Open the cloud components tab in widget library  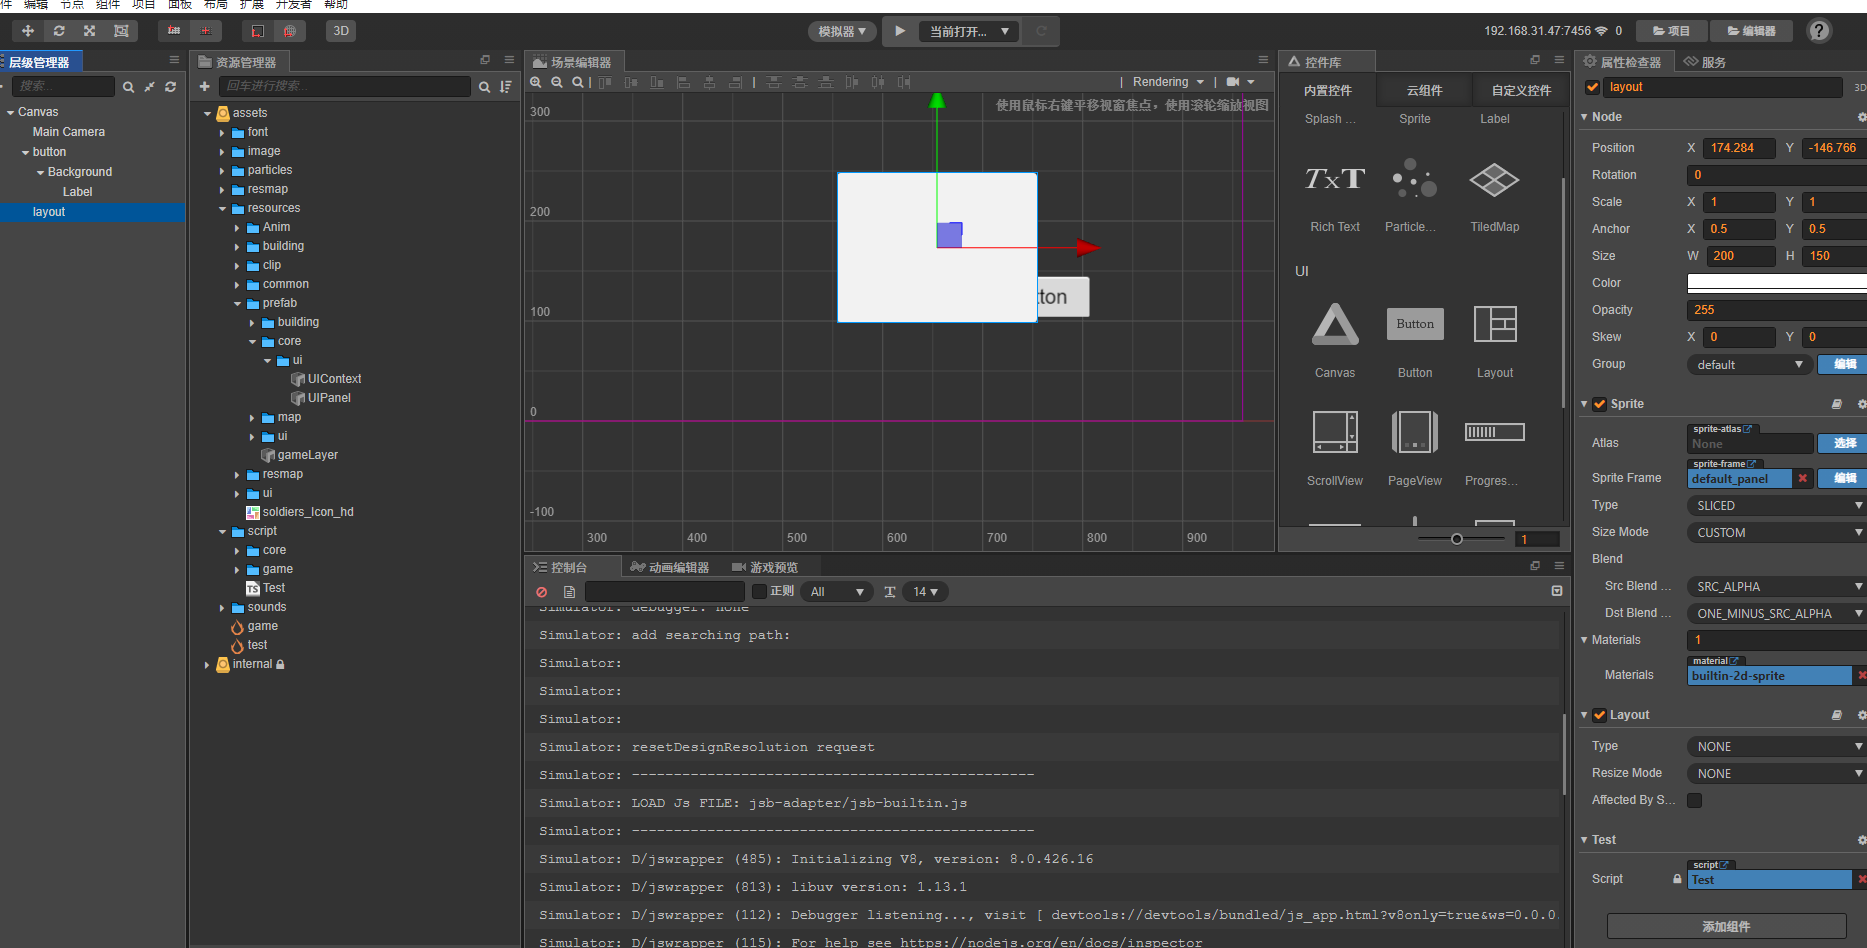click(x=1424, y=91)
